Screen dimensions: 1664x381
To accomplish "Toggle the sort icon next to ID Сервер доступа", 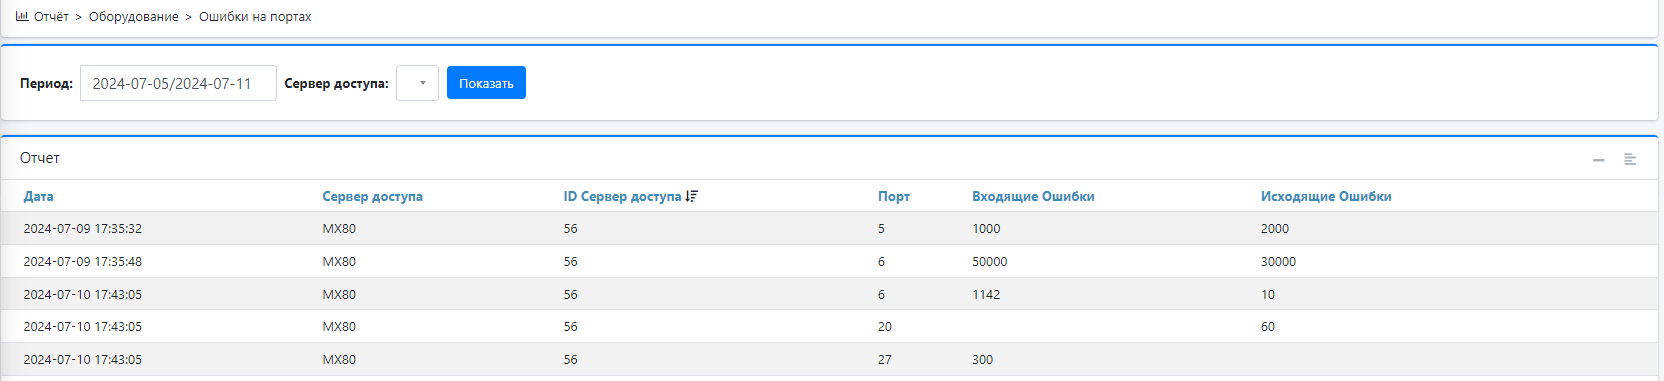I will [x=692, y=196].
